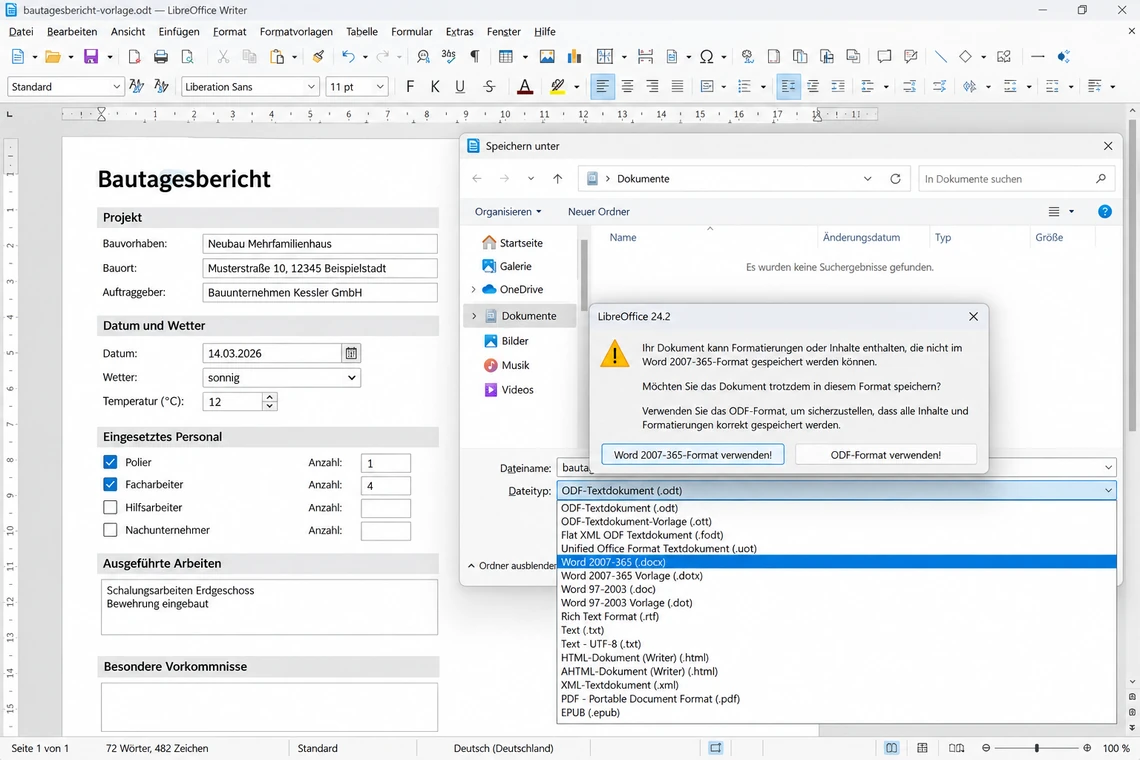This screenshot has height=760, width=1140.
Task: Click the red font color swatch
Action: pyautogui.click(x=525, y=87)
